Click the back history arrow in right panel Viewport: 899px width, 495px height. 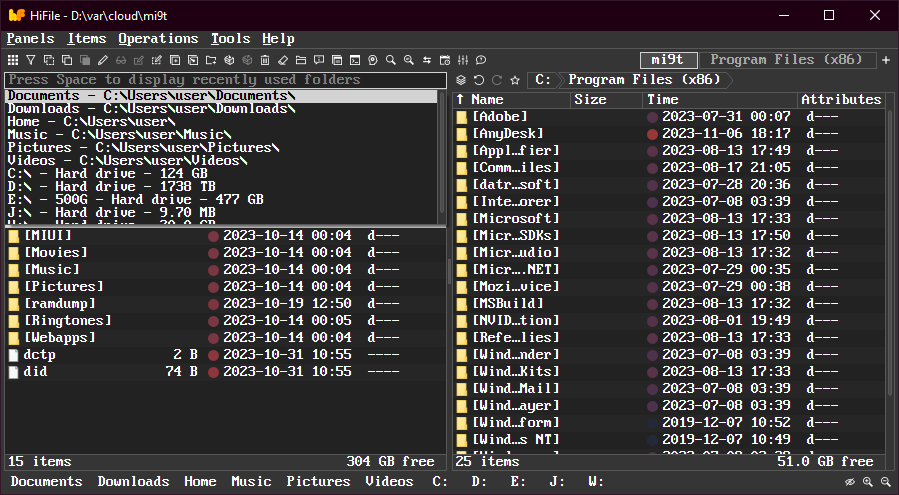479,80
